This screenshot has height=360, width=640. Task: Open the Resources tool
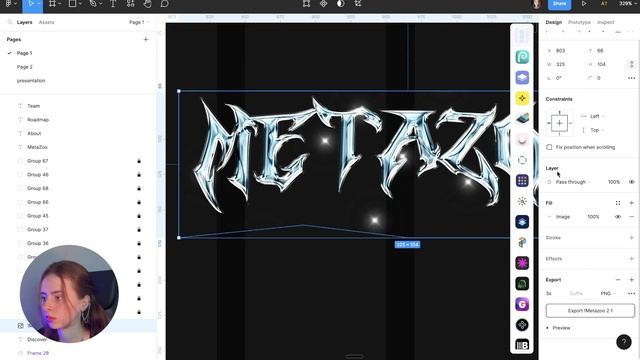130,4
